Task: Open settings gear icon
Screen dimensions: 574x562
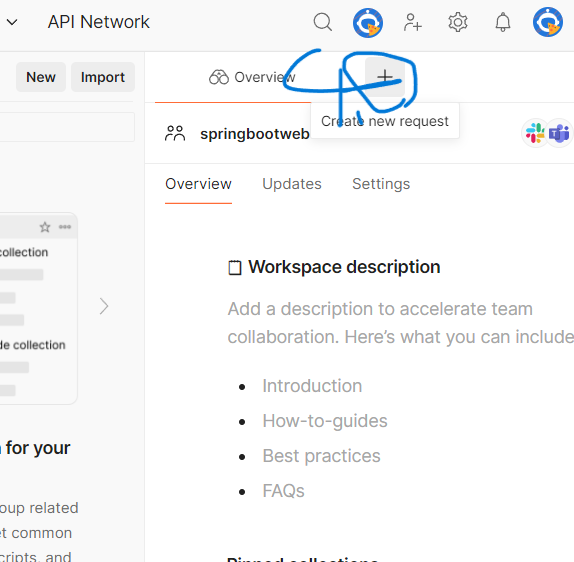Action: tap(458, 22)
